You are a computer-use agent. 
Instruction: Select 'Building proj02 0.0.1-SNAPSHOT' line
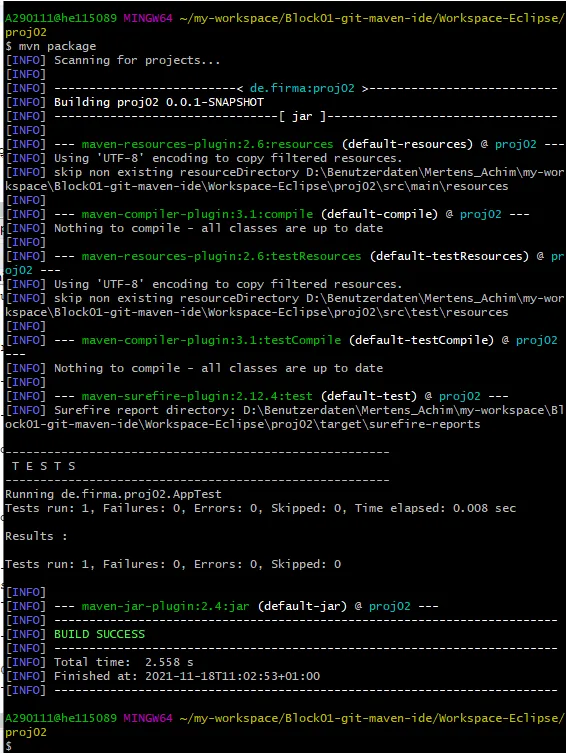[159, 102]
